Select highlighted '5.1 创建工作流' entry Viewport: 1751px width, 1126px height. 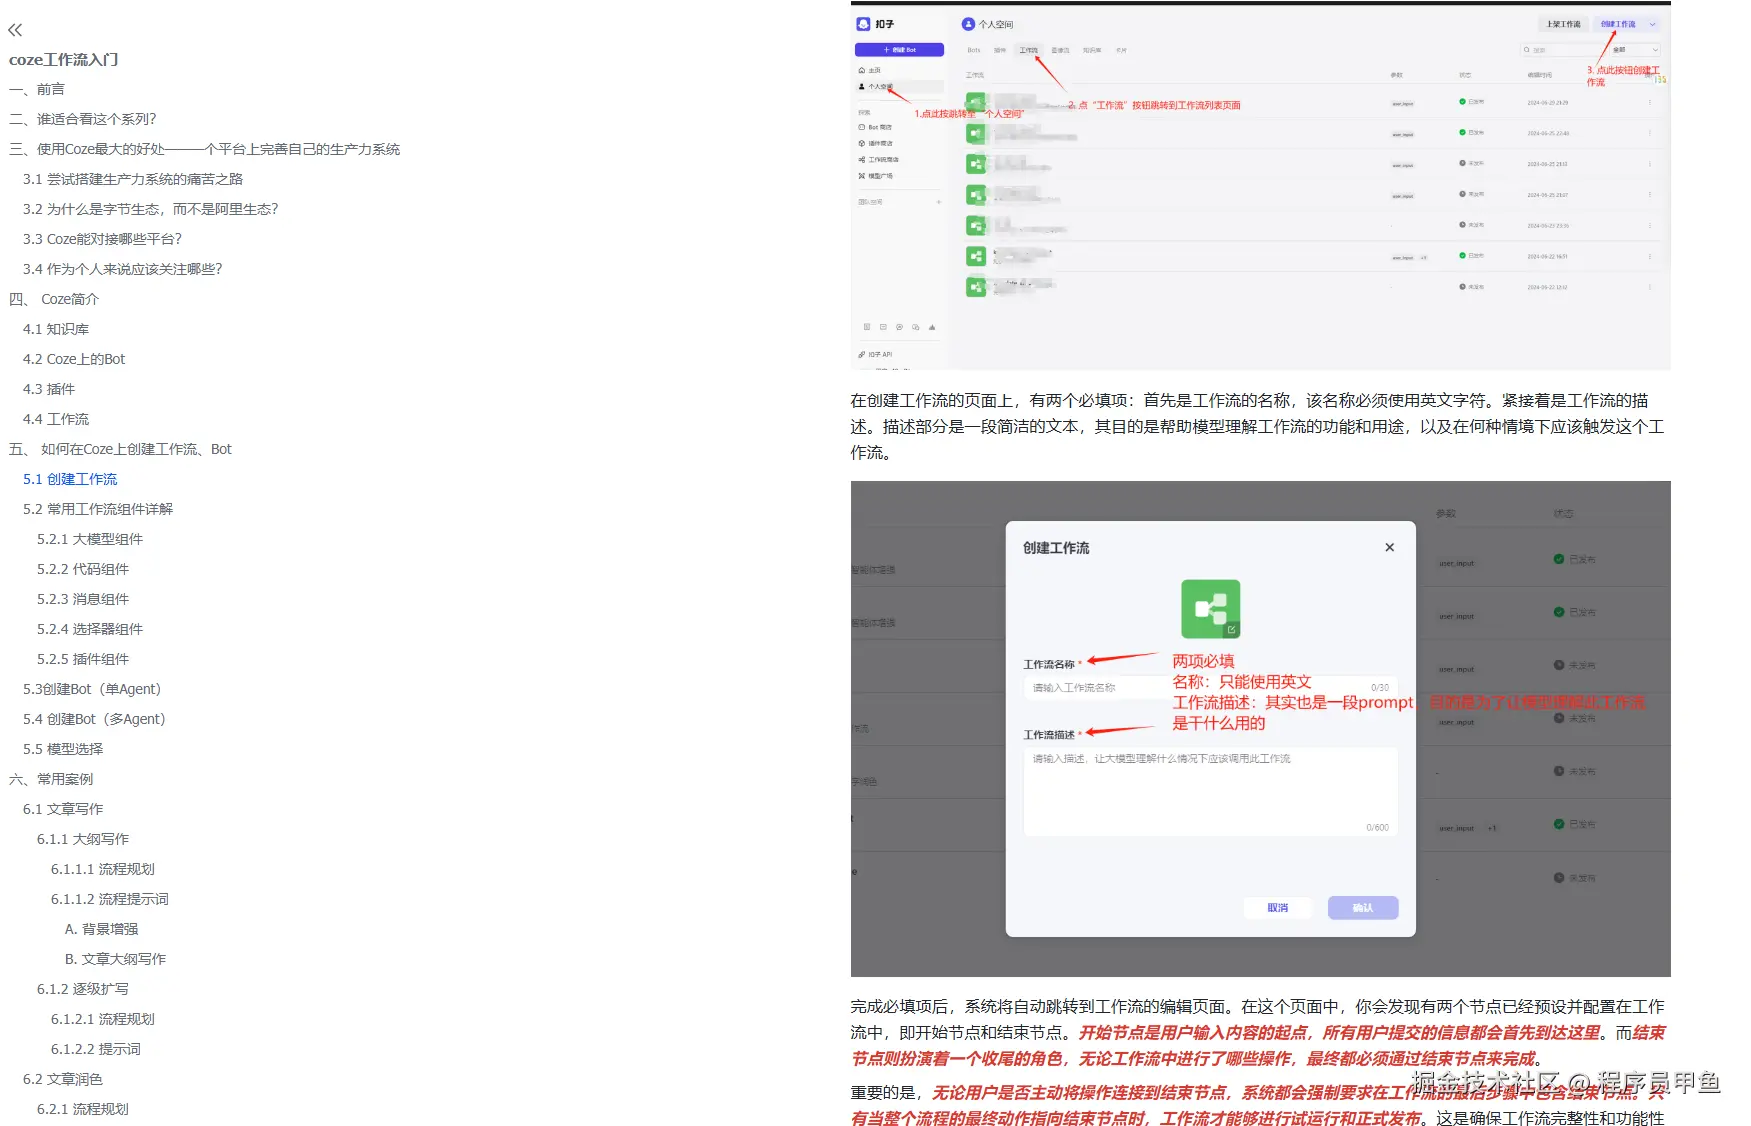tap(70, 479)
